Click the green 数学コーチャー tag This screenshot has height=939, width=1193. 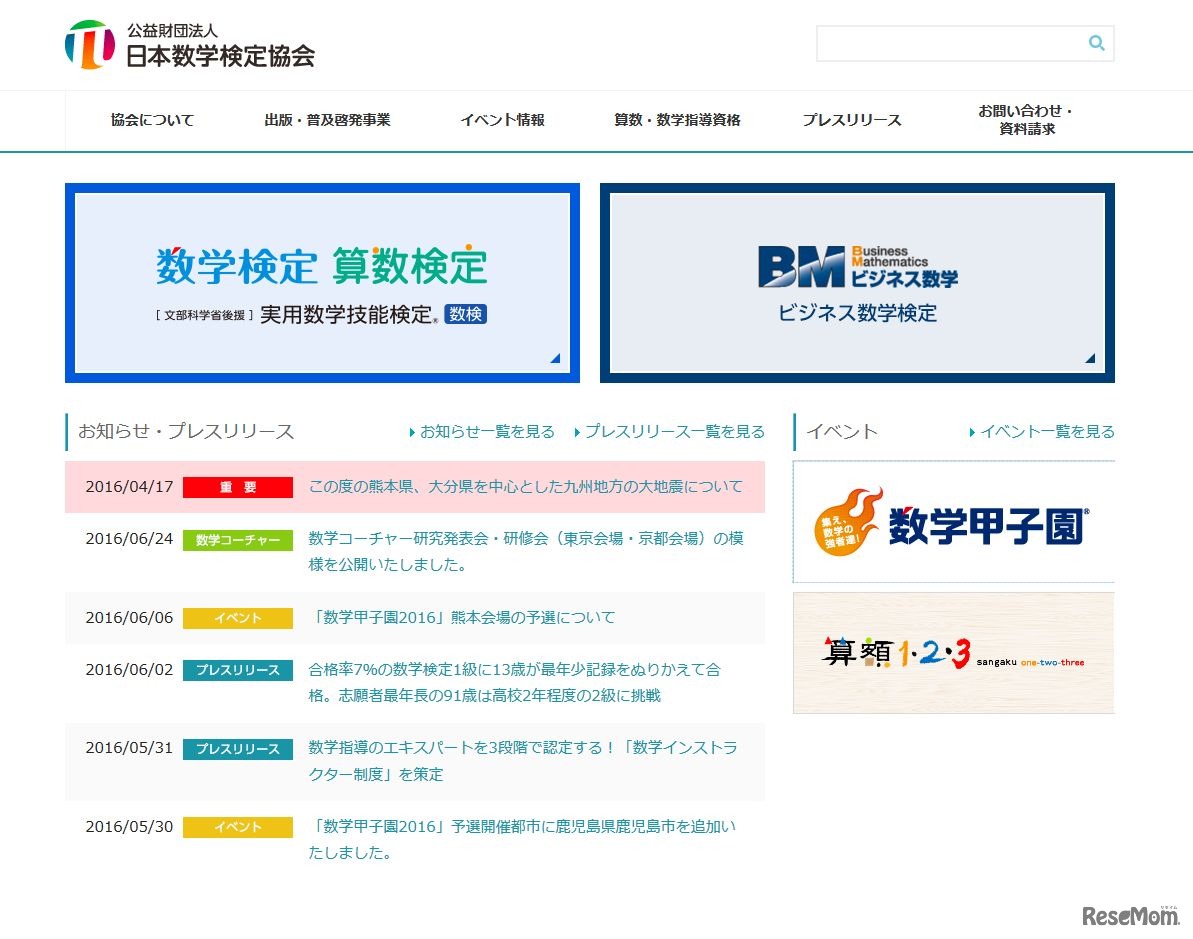[238, 540]
